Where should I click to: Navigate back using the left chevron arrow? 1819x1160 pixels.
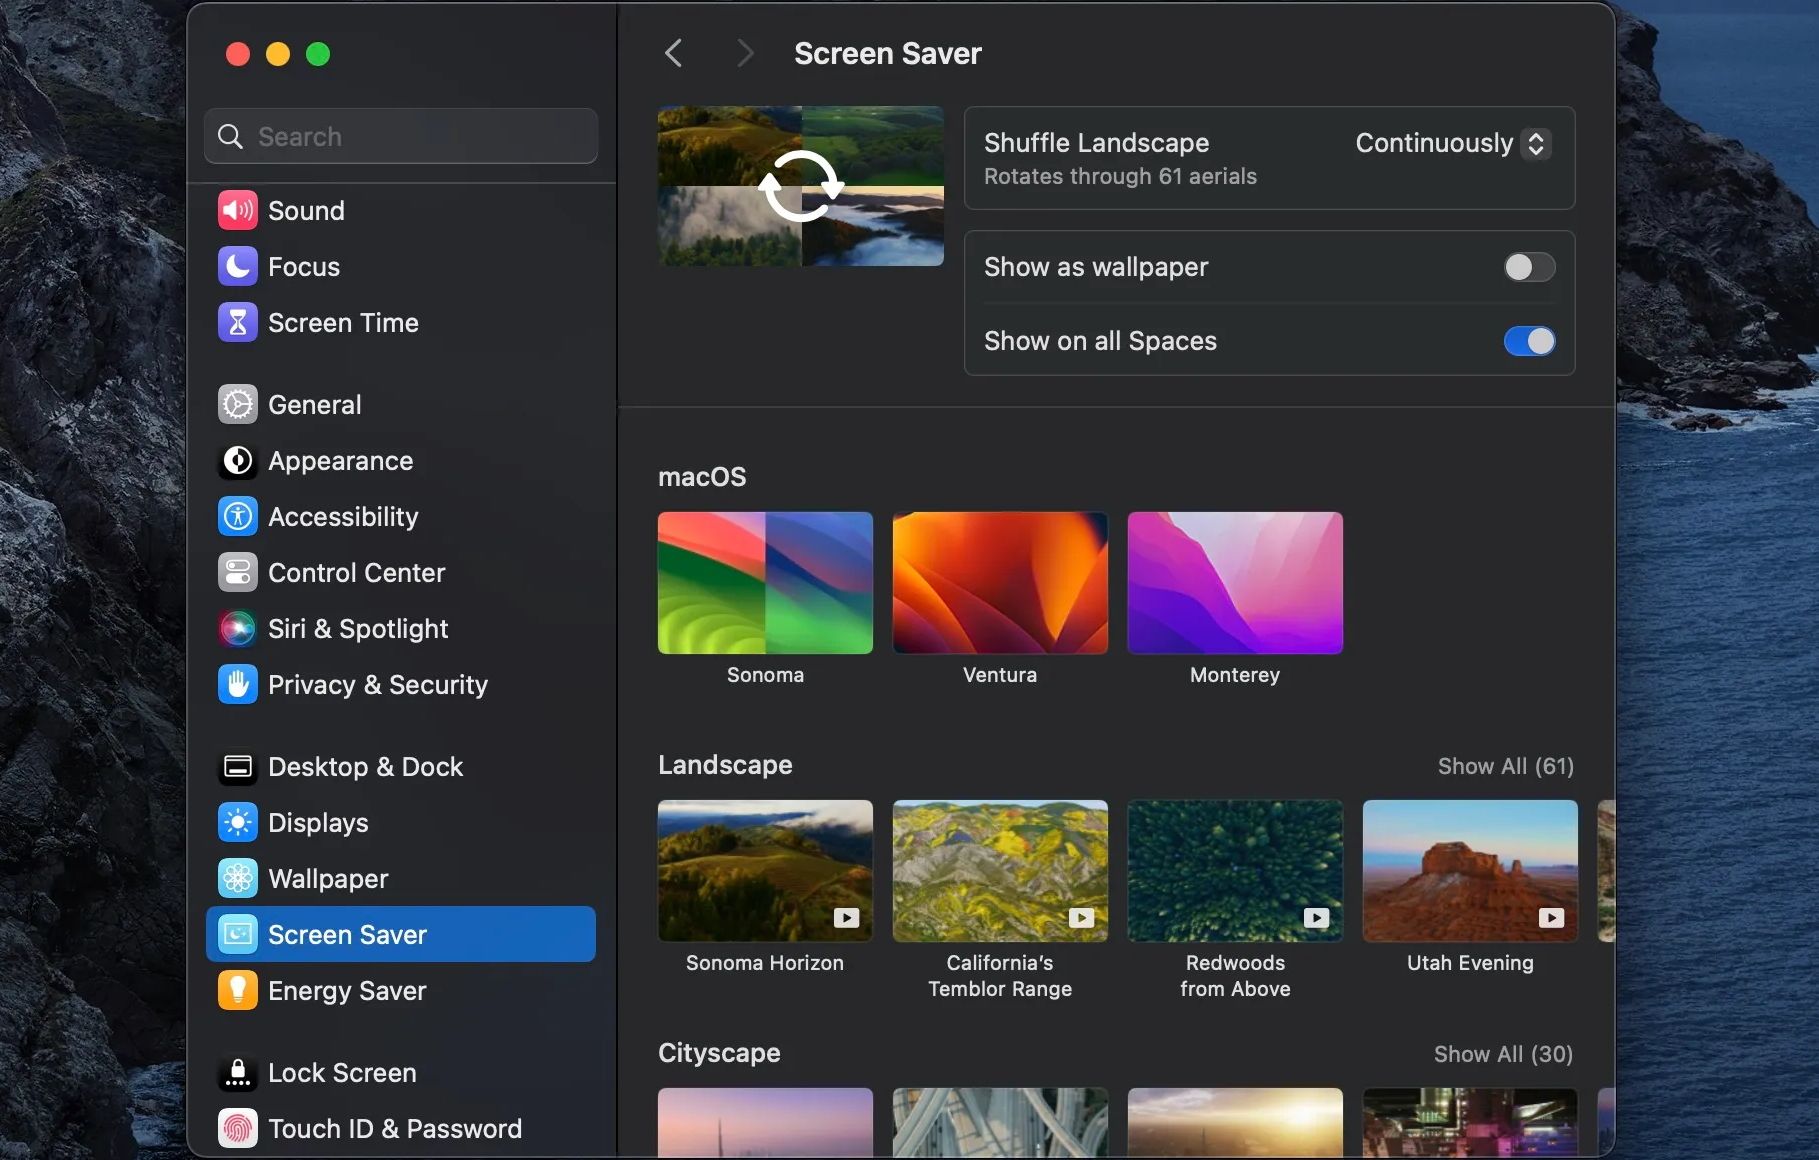pos(673,53)
